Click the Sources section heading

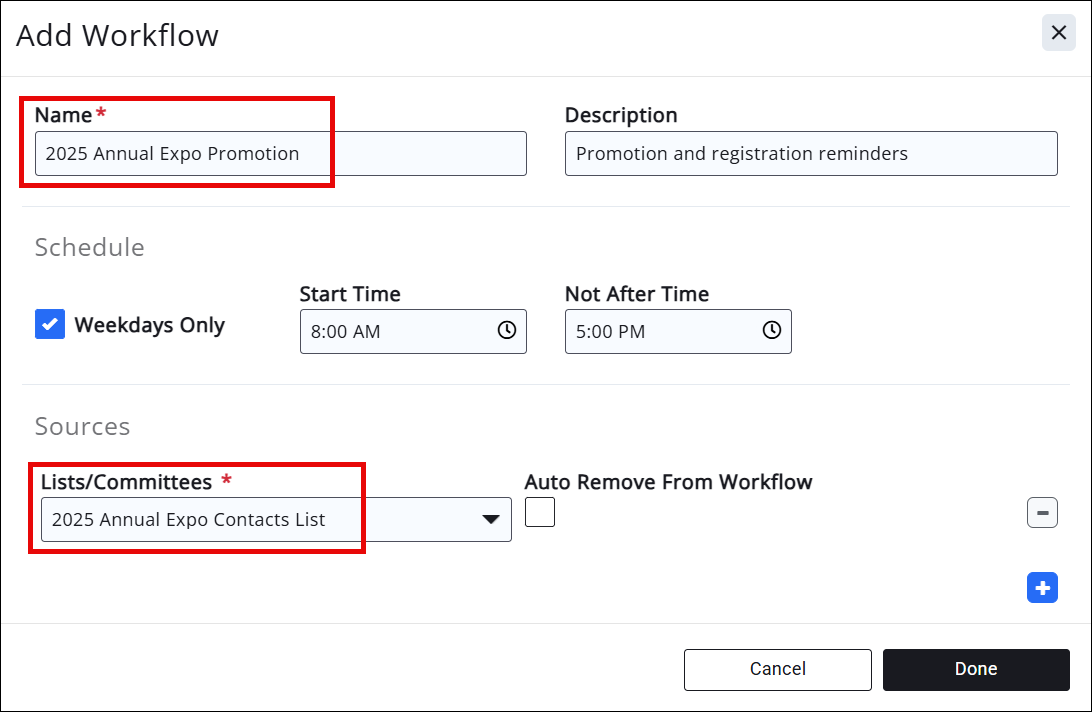(82, 426)
